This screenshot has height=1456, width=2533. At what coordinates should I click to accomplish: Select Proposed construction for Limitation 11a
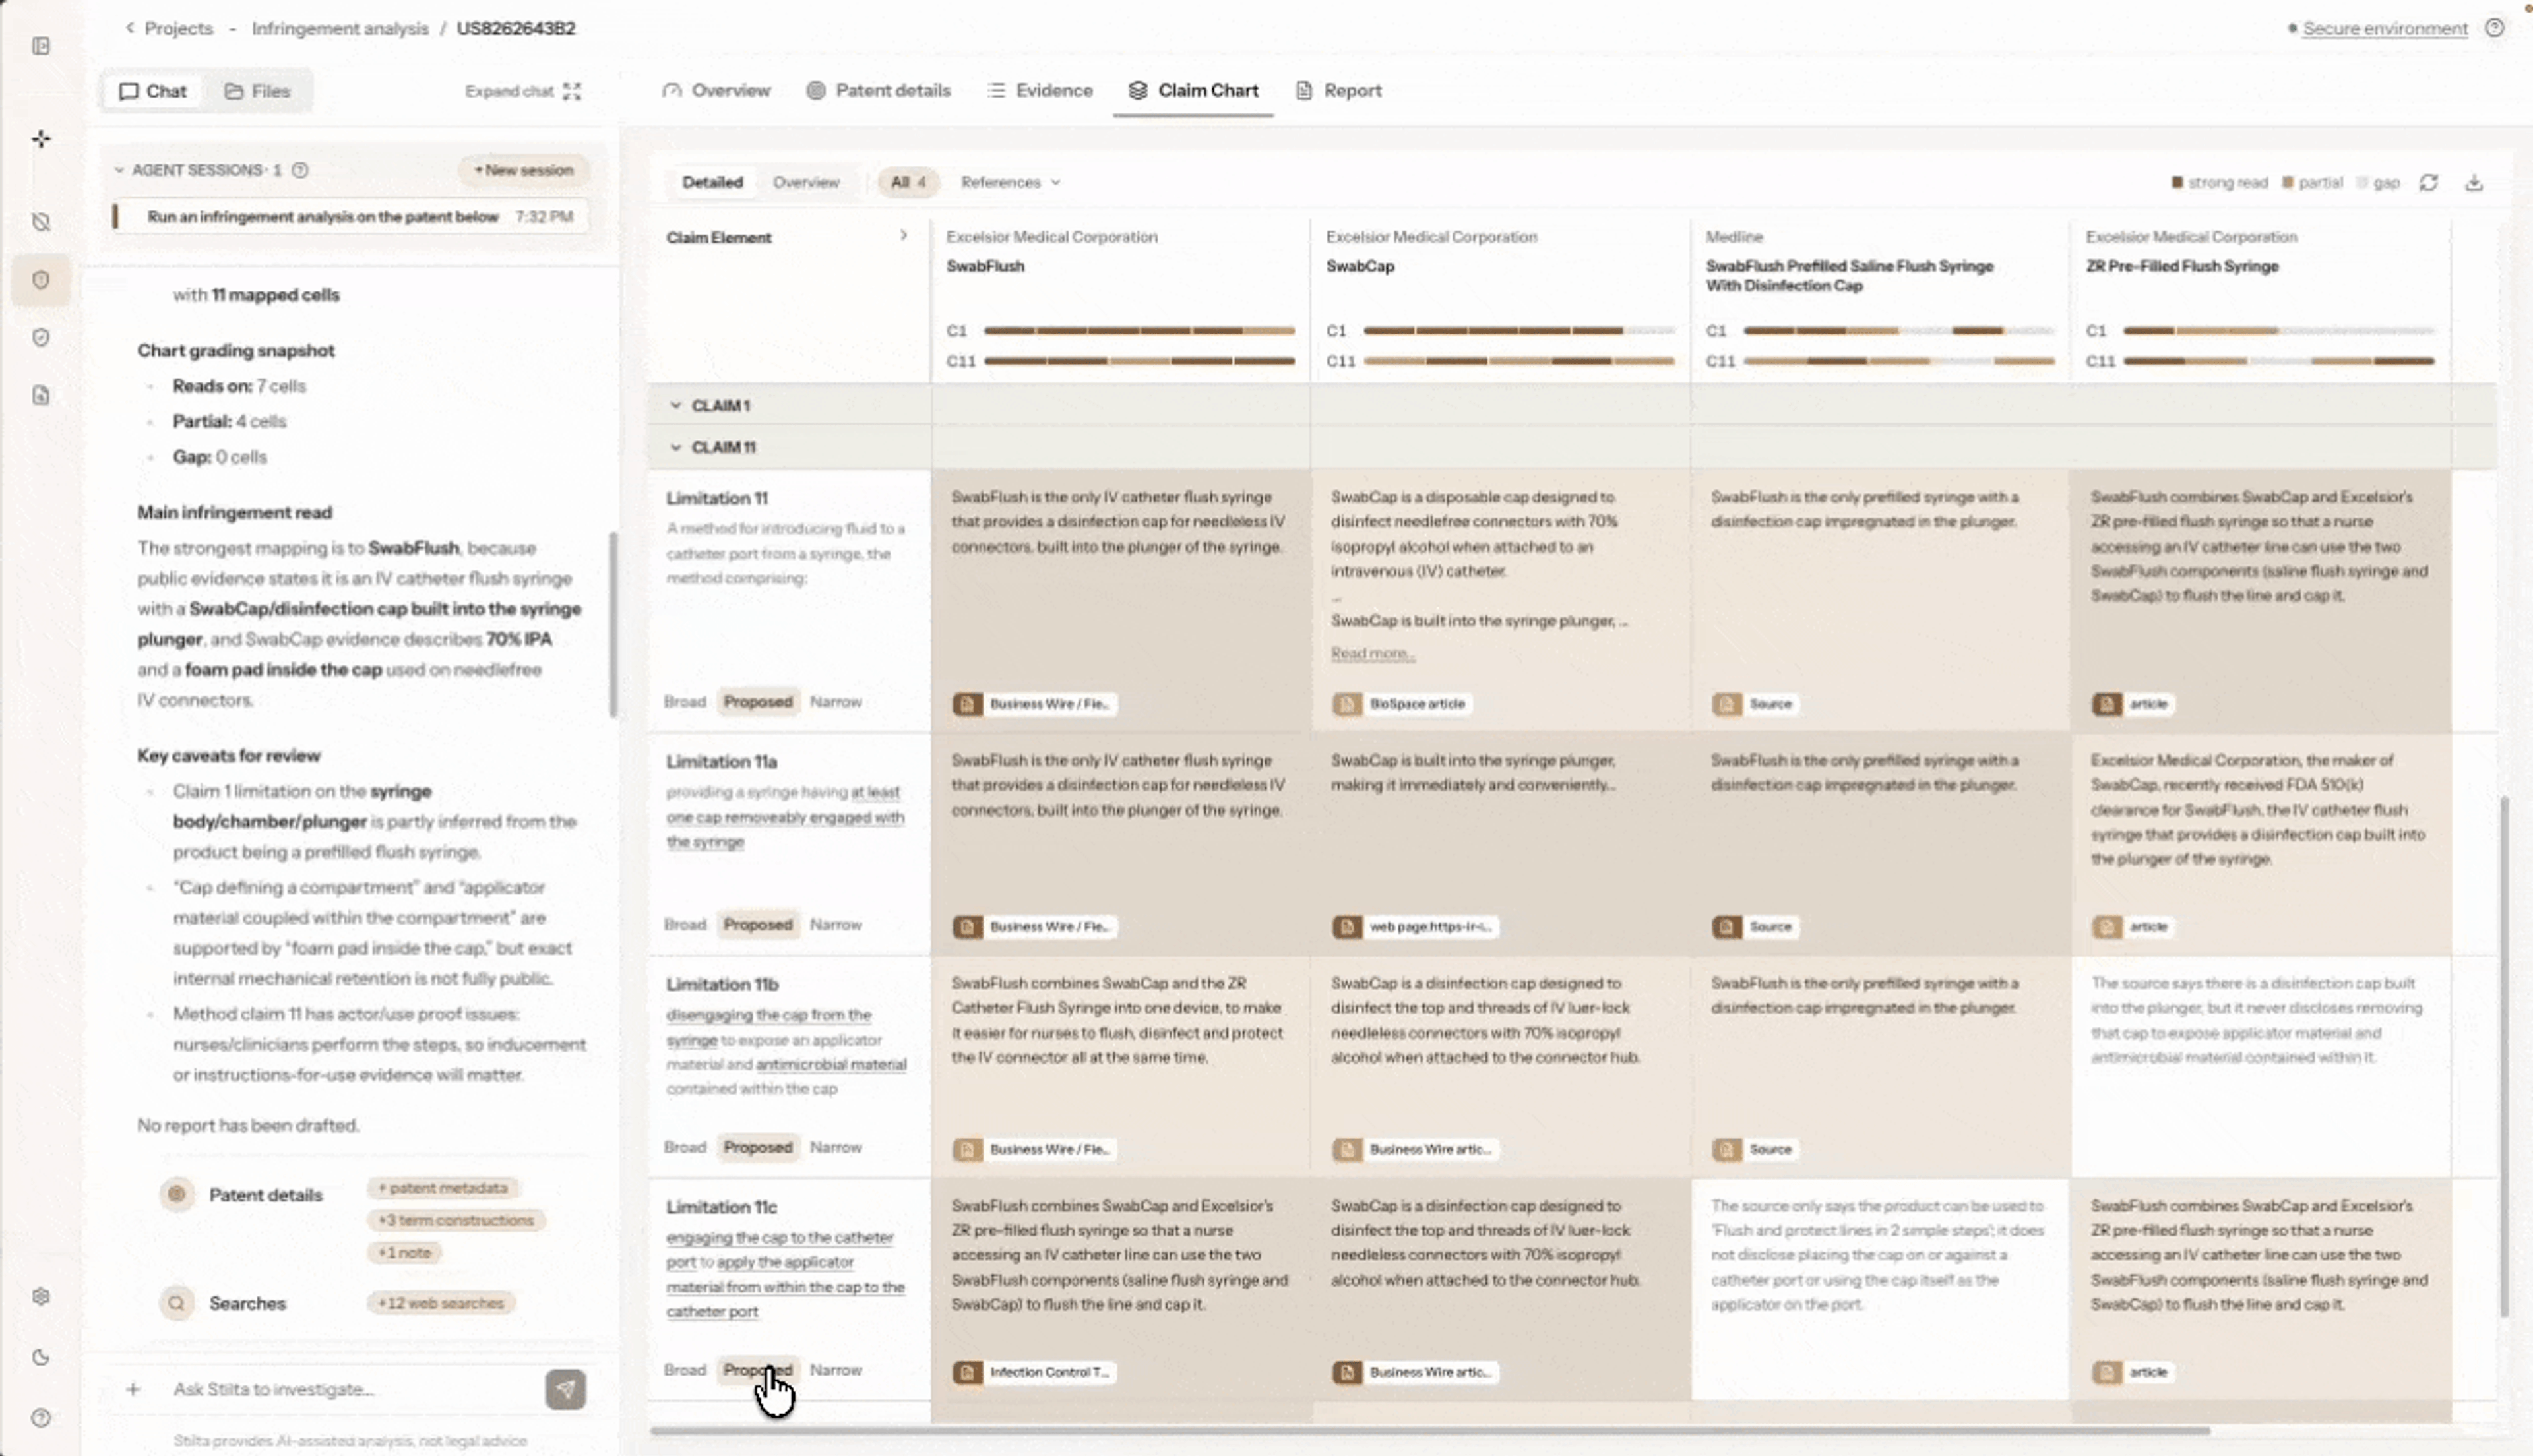tap(758, 925)
